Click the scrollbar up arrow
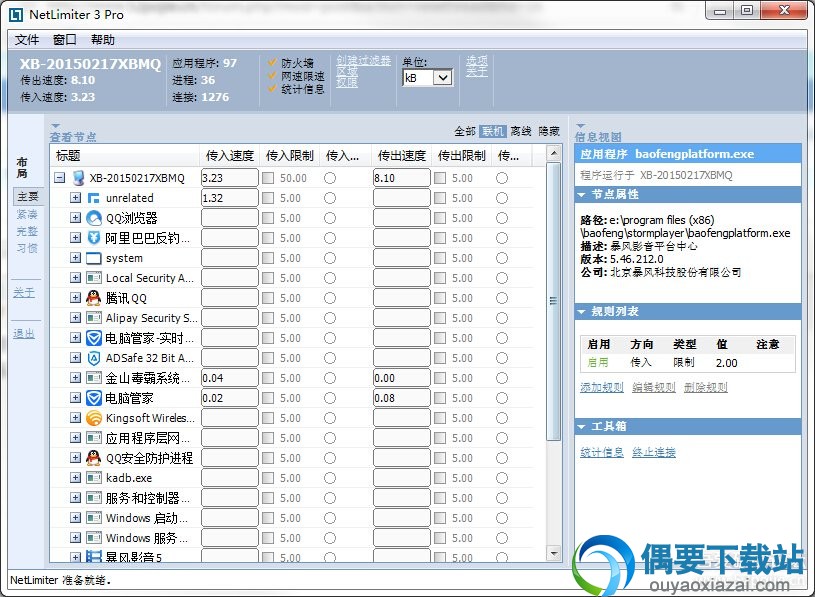Viewport: 815px width, 597px height. pos(554,153)
